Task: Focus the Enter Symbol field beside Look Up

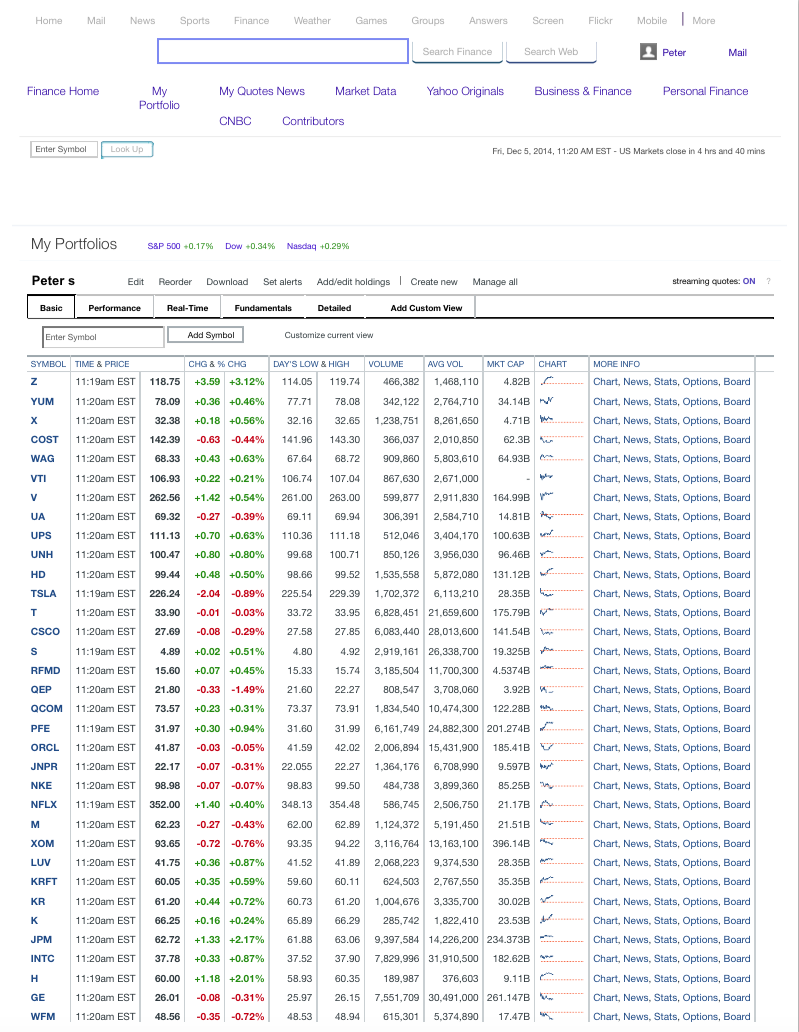Action: (64, 149)
